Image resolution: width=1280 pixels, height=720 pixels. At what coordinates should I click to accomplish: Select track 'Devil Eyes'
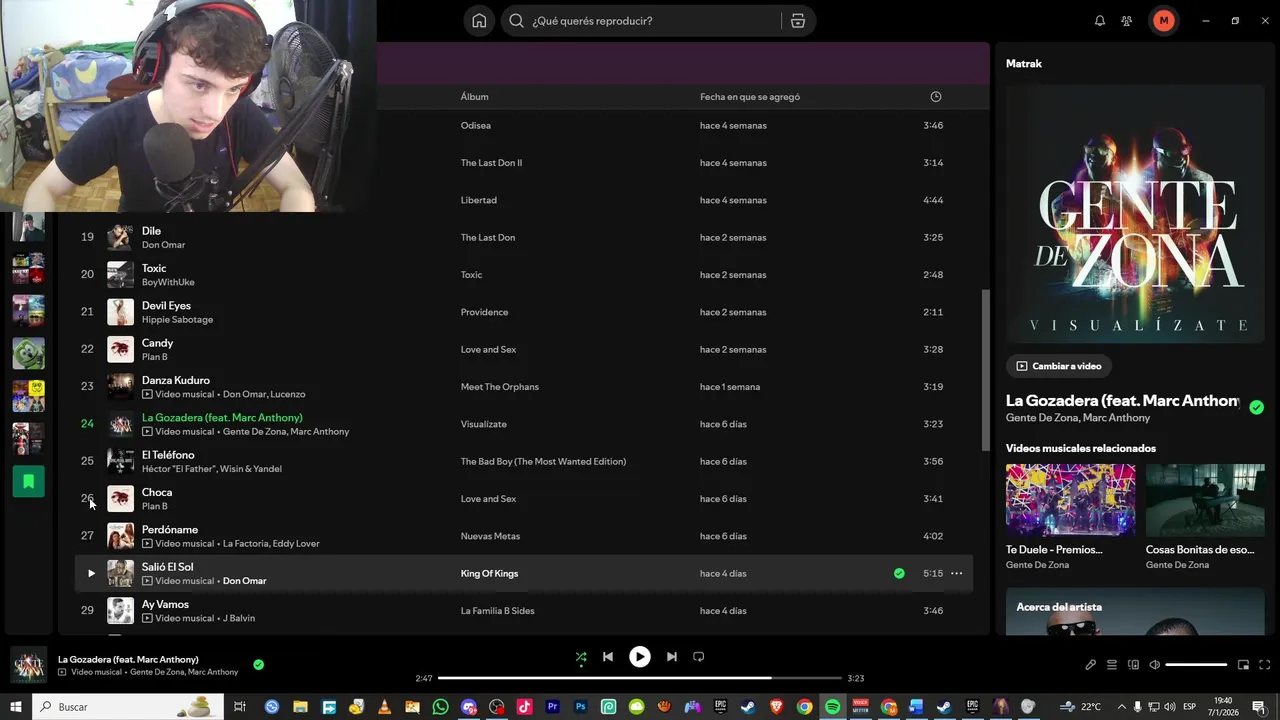(166, 306)
